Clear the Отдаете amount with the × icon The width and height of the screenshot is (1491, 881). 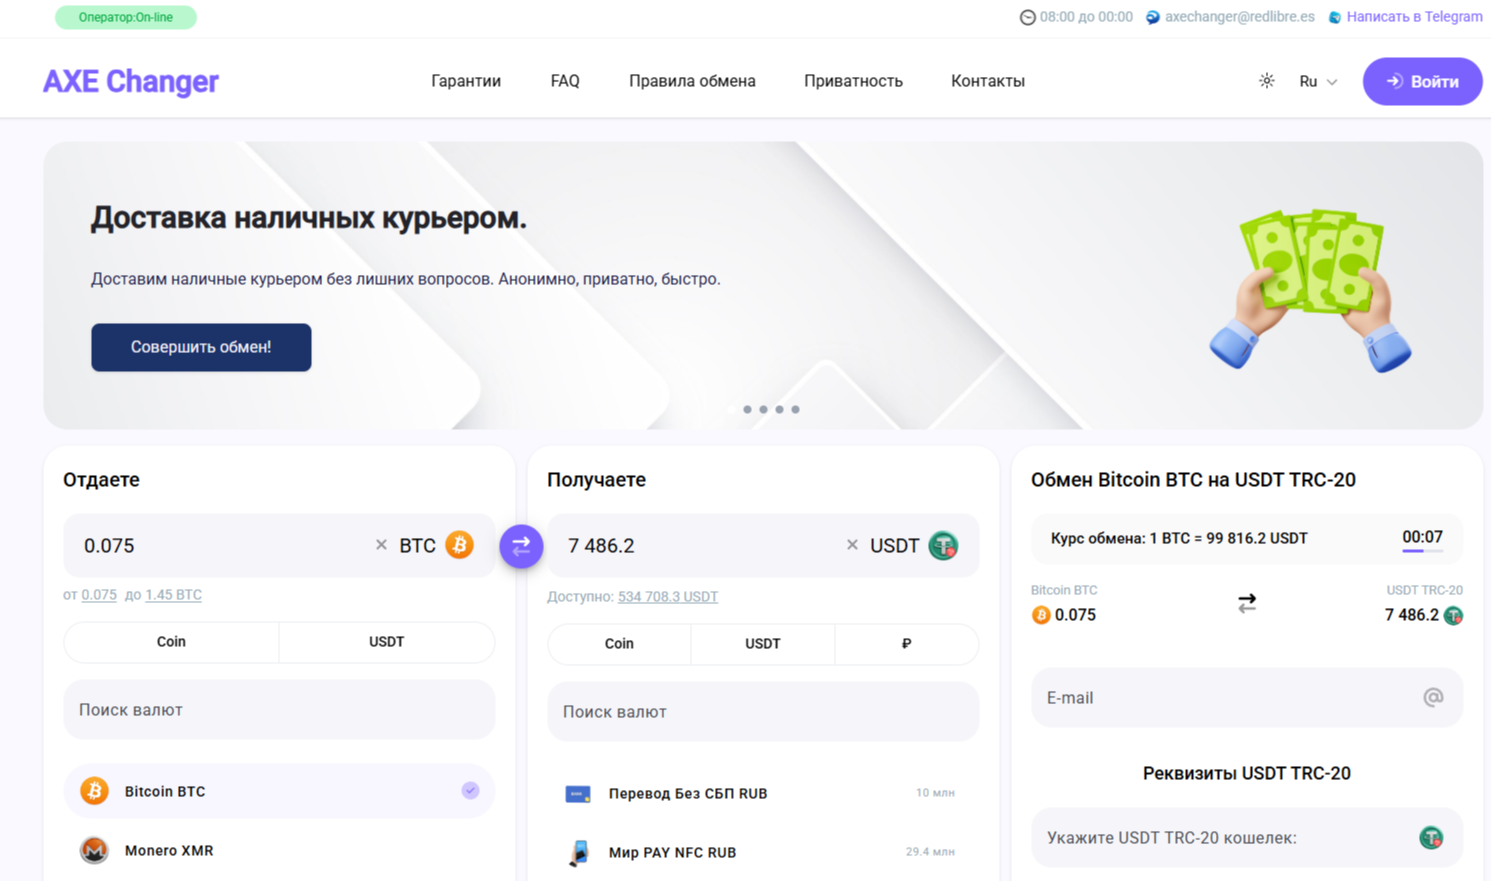381,545
